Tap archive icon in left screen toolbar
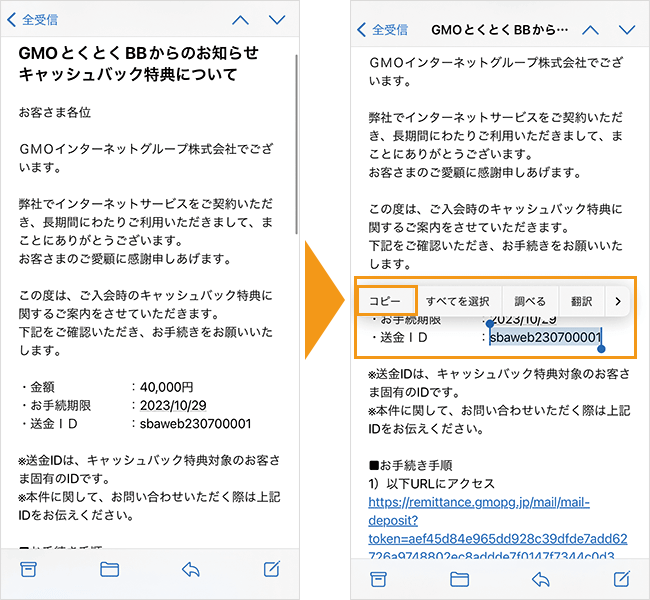 tap(29, 569)
